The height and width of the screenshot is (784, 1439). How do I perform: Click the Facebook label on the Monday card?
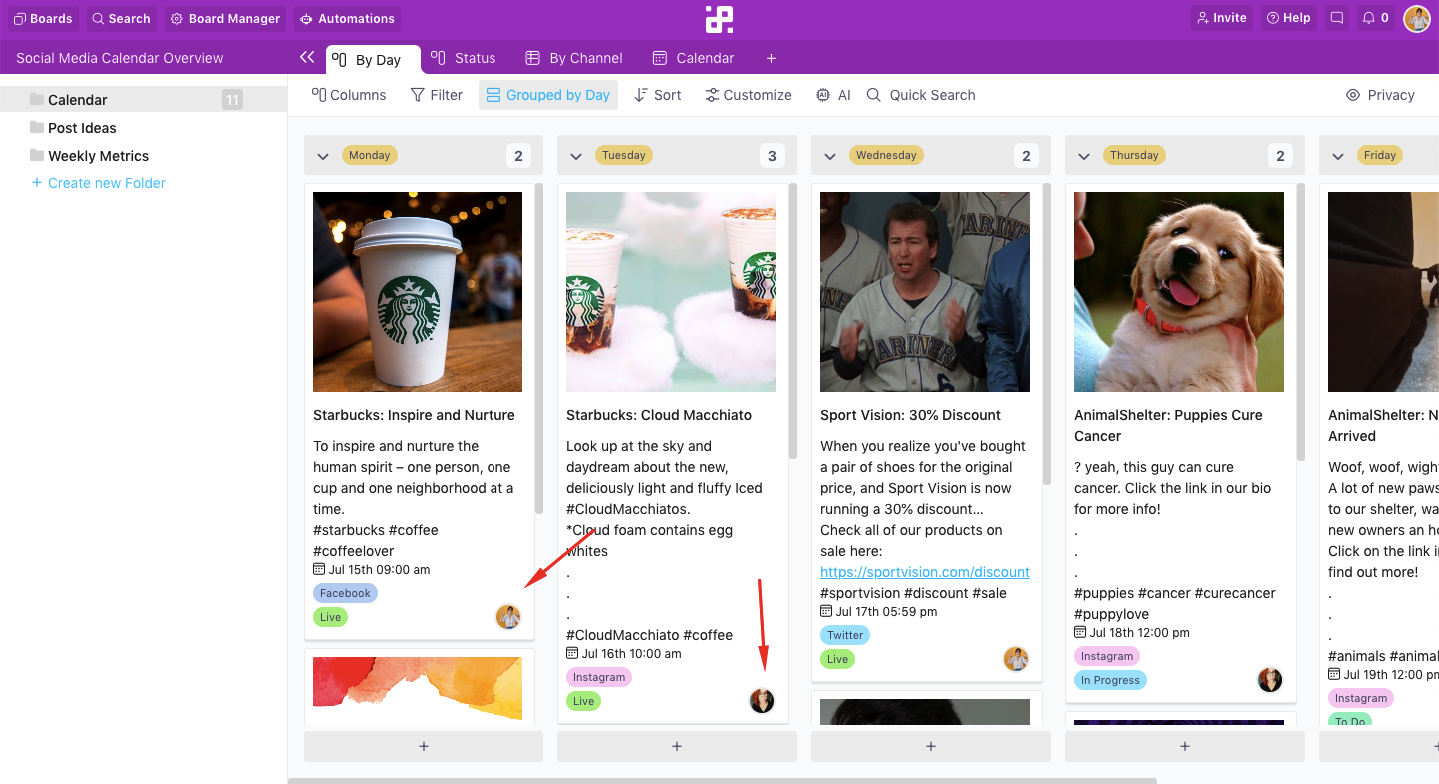coord(345,593)
